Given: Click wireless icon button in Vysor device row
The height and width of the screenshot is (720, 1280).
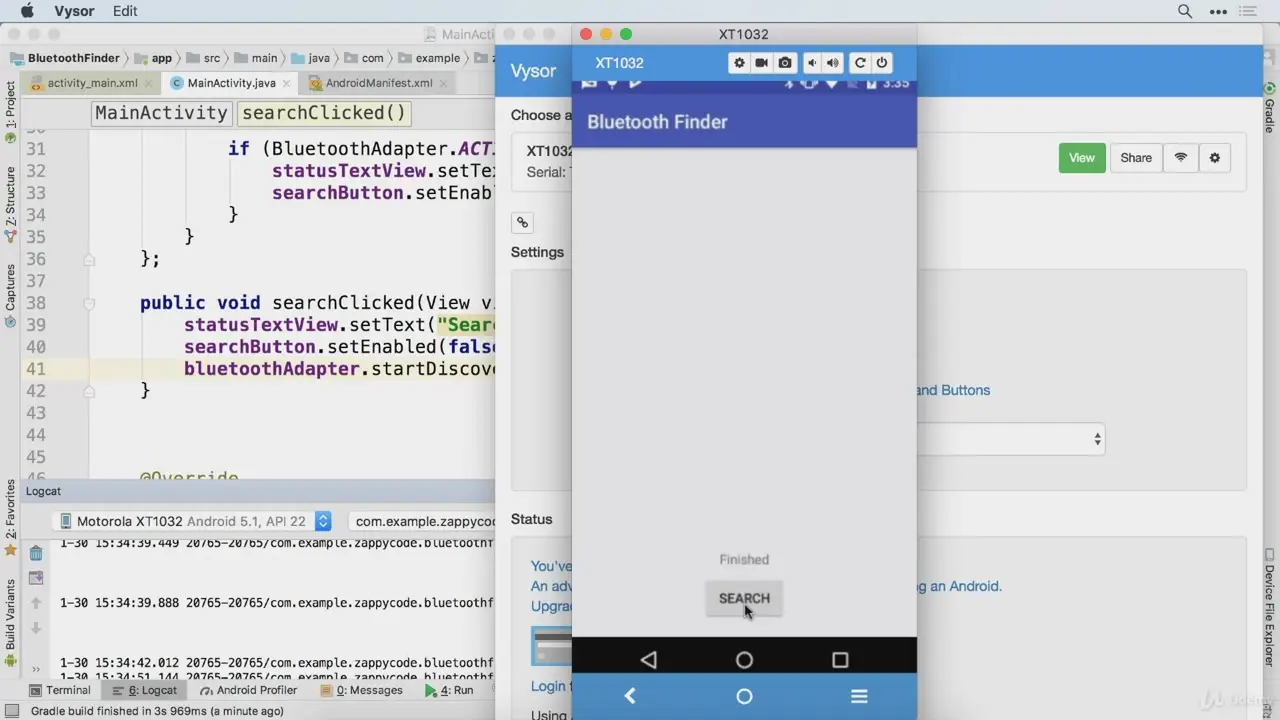Looking at the screenshot, I should (x=1181, y=158).
